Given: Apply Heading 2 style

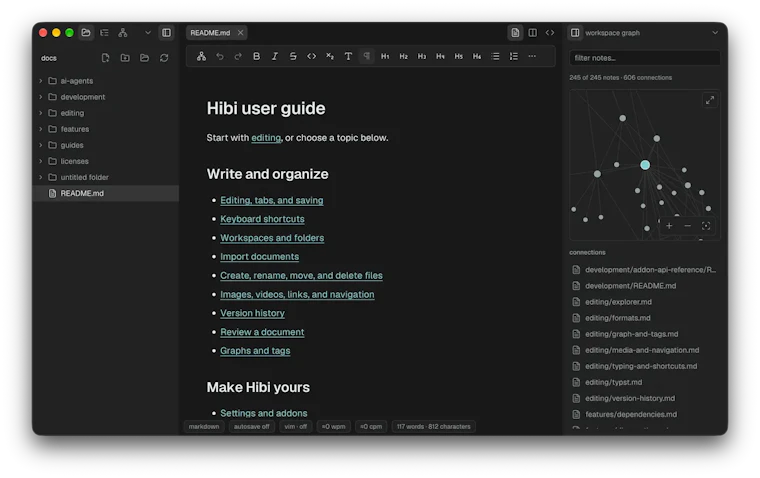Looking at the screenshot, I should click(x=403, y=56).
